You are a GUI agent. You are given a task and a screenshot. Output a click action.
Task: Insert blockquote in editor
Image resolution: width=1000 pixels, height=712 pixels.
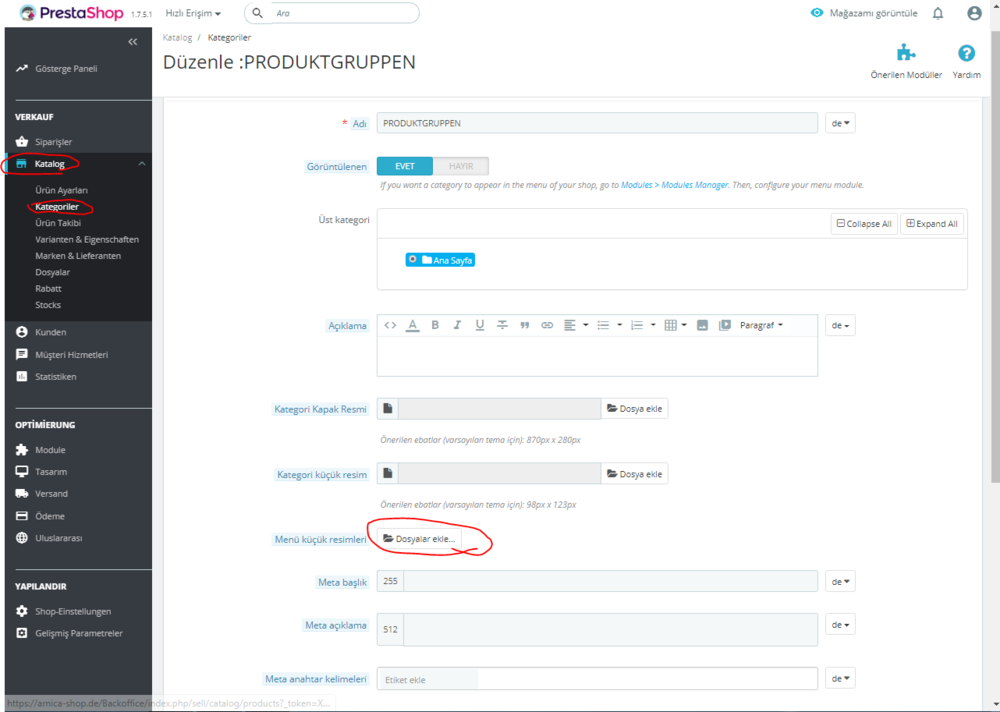(x=524, y=325)
